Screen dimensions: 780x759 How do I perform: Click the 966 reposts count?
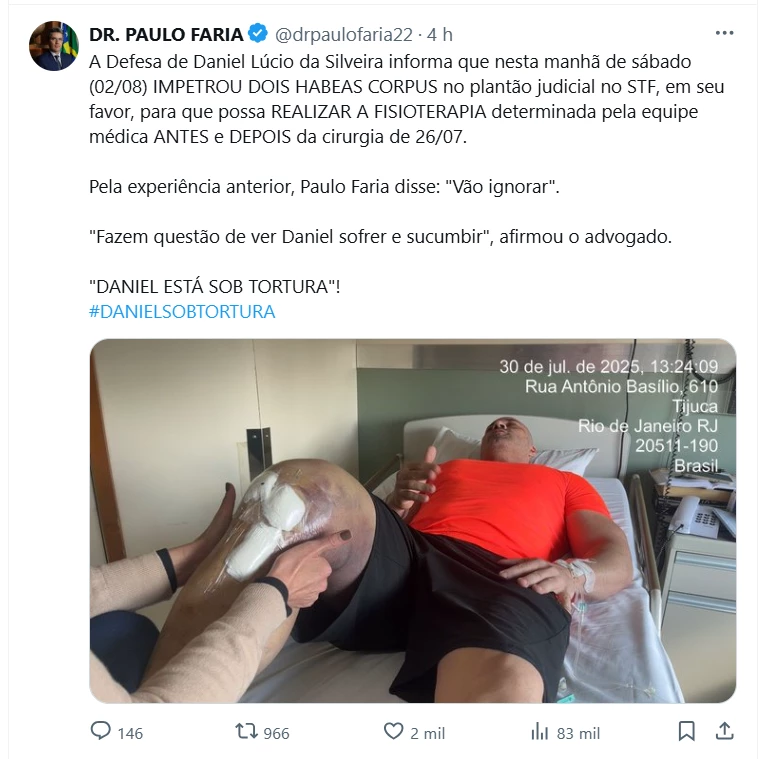(x=276, y=733)
